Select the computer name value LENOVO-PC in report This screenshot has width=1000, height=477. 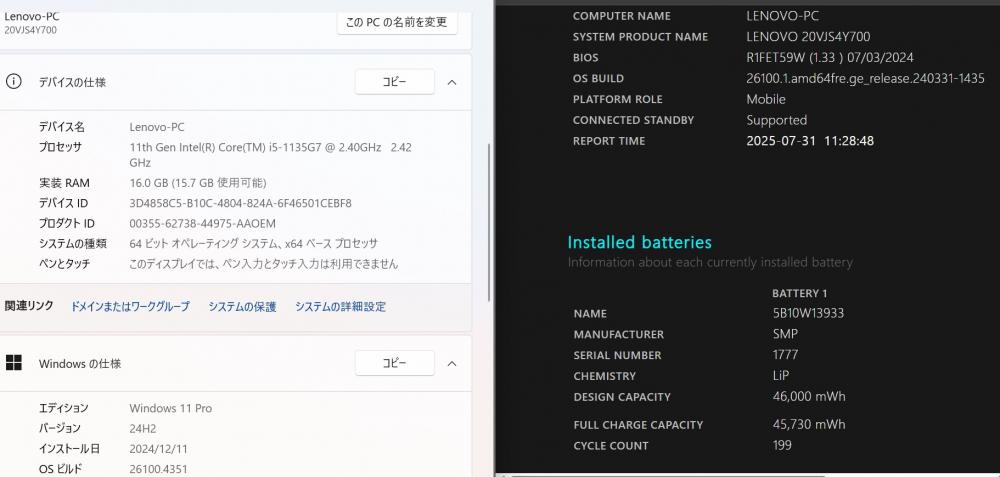tap(783, 16)
